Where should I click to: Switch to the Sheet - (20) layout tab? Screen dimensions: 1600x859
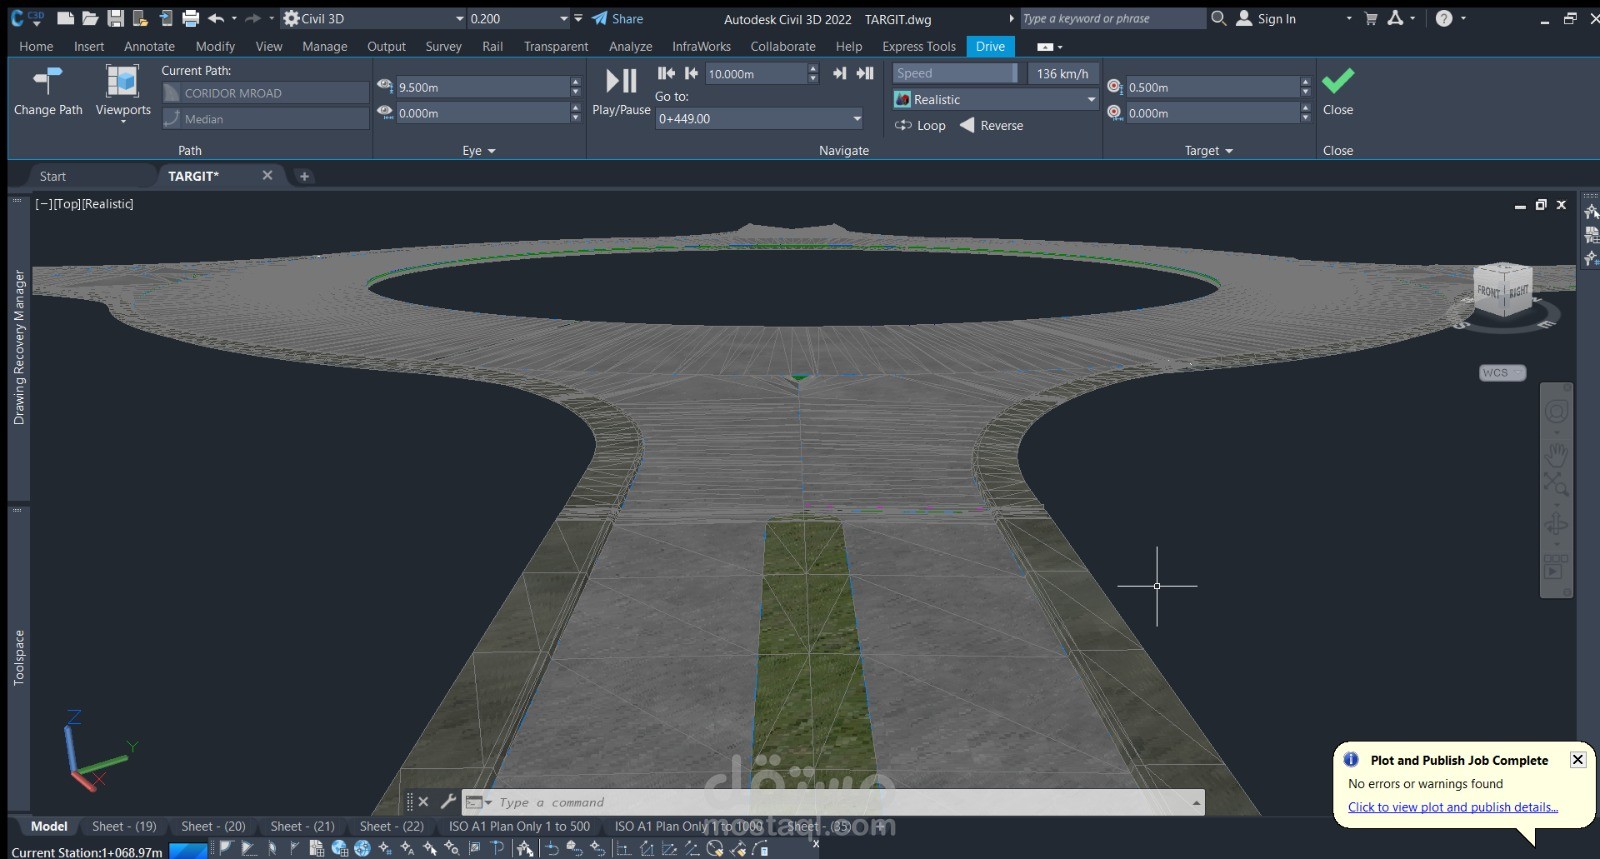[x=213, y=826]
